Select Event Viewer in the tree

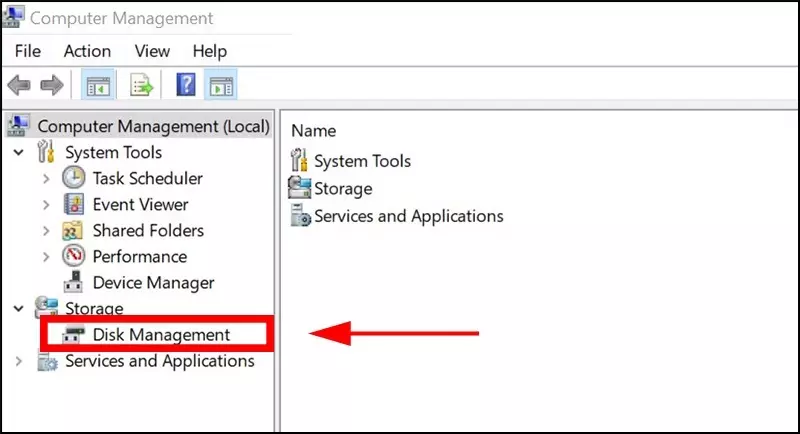[140, 205]
